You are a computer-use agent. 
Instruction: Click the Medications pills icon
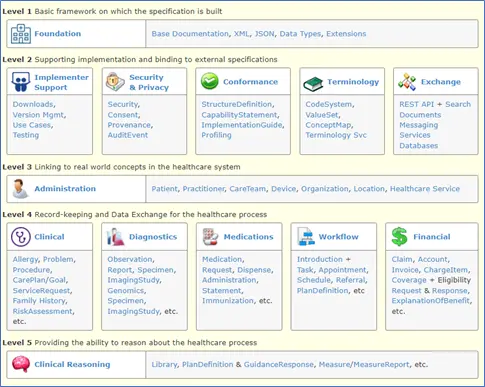pos(210,237)
